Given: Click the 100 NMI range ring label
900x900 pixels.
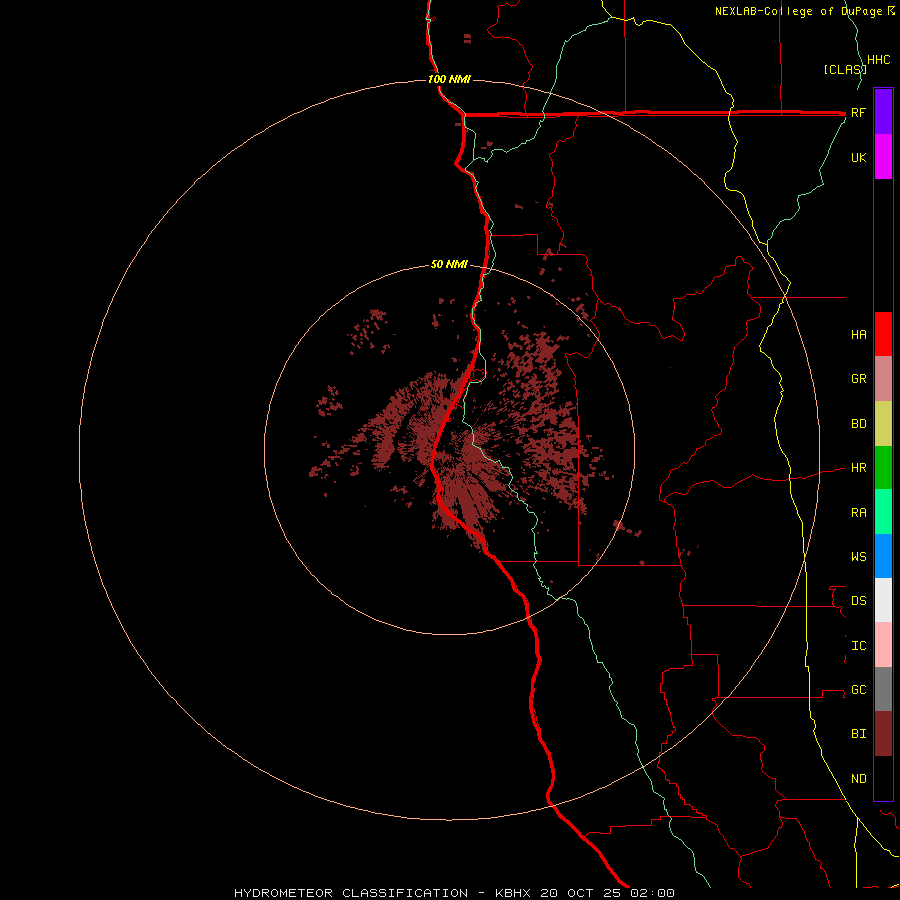Looking at the screenshot, I should click(x=449, y=79).
